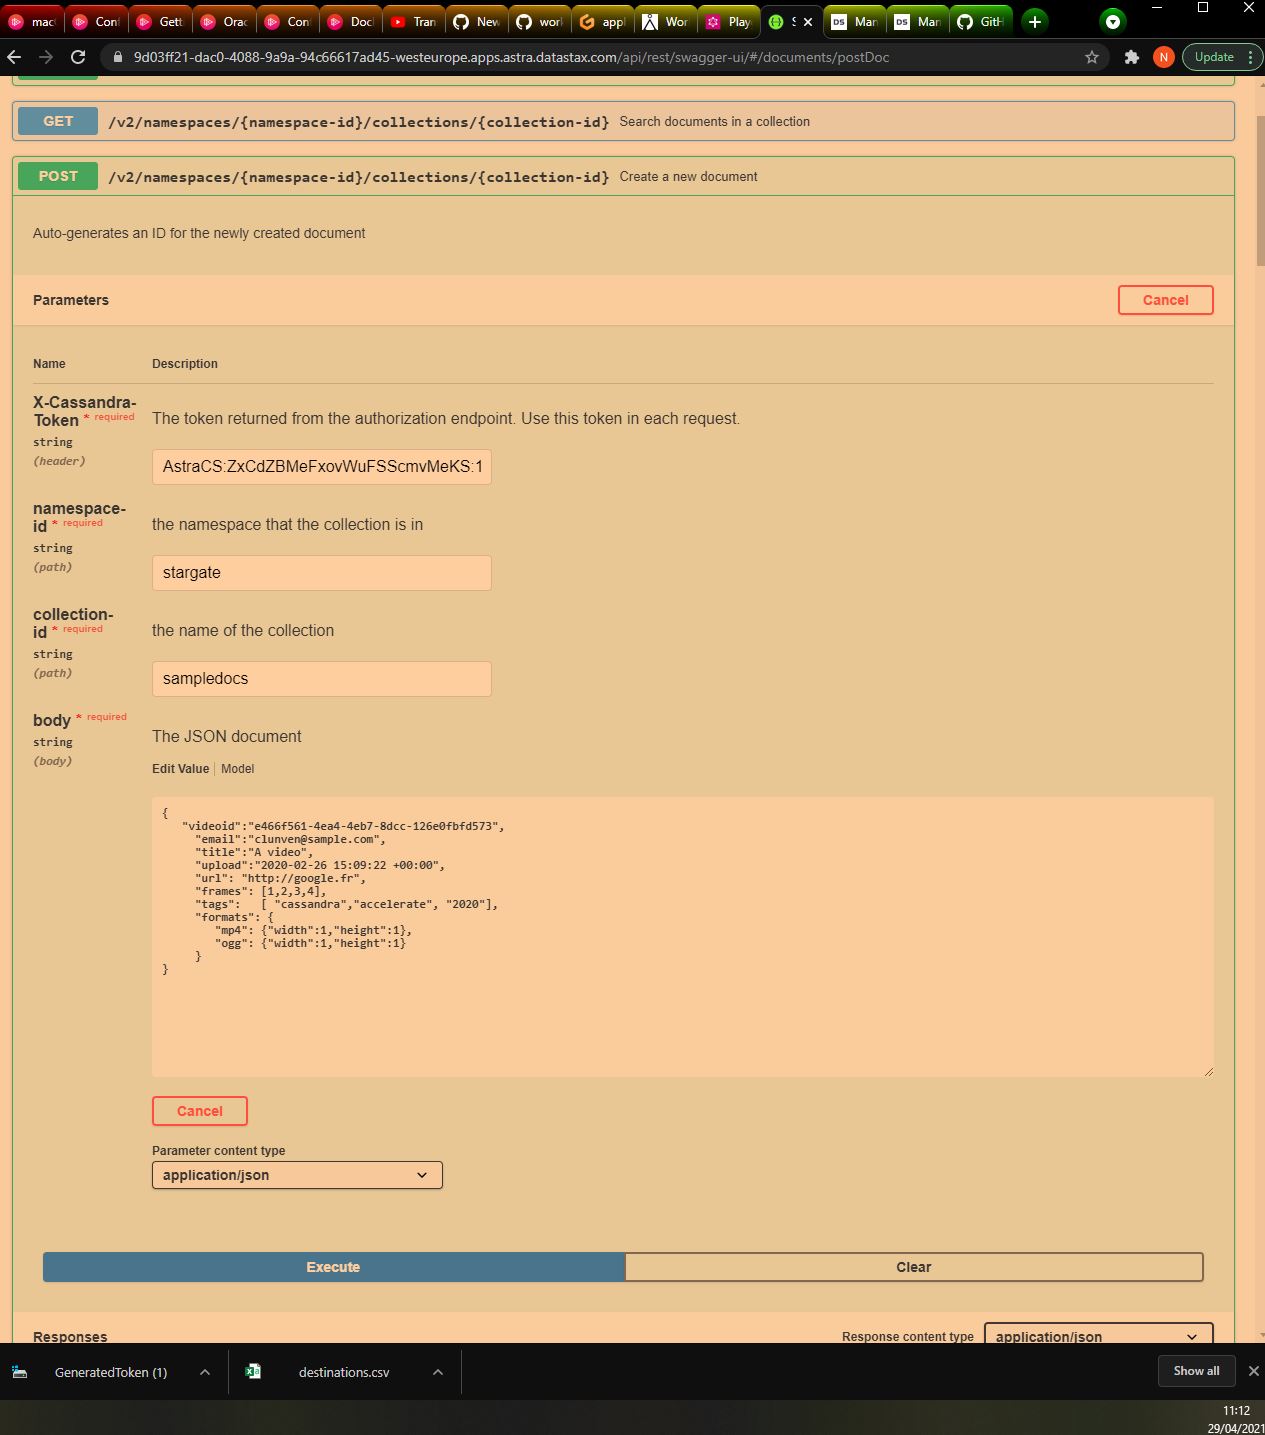Cancel editing the JSON body
This screenshot has width=1265, height=1435.
[x=199, y=1110]
